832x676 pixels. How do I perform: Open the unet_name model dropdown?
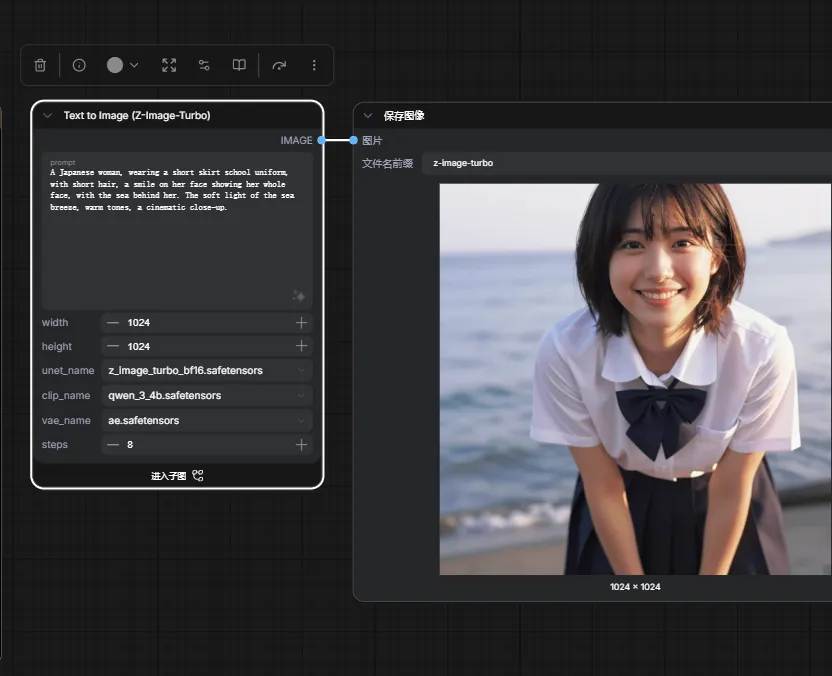(x=206, y=371)
